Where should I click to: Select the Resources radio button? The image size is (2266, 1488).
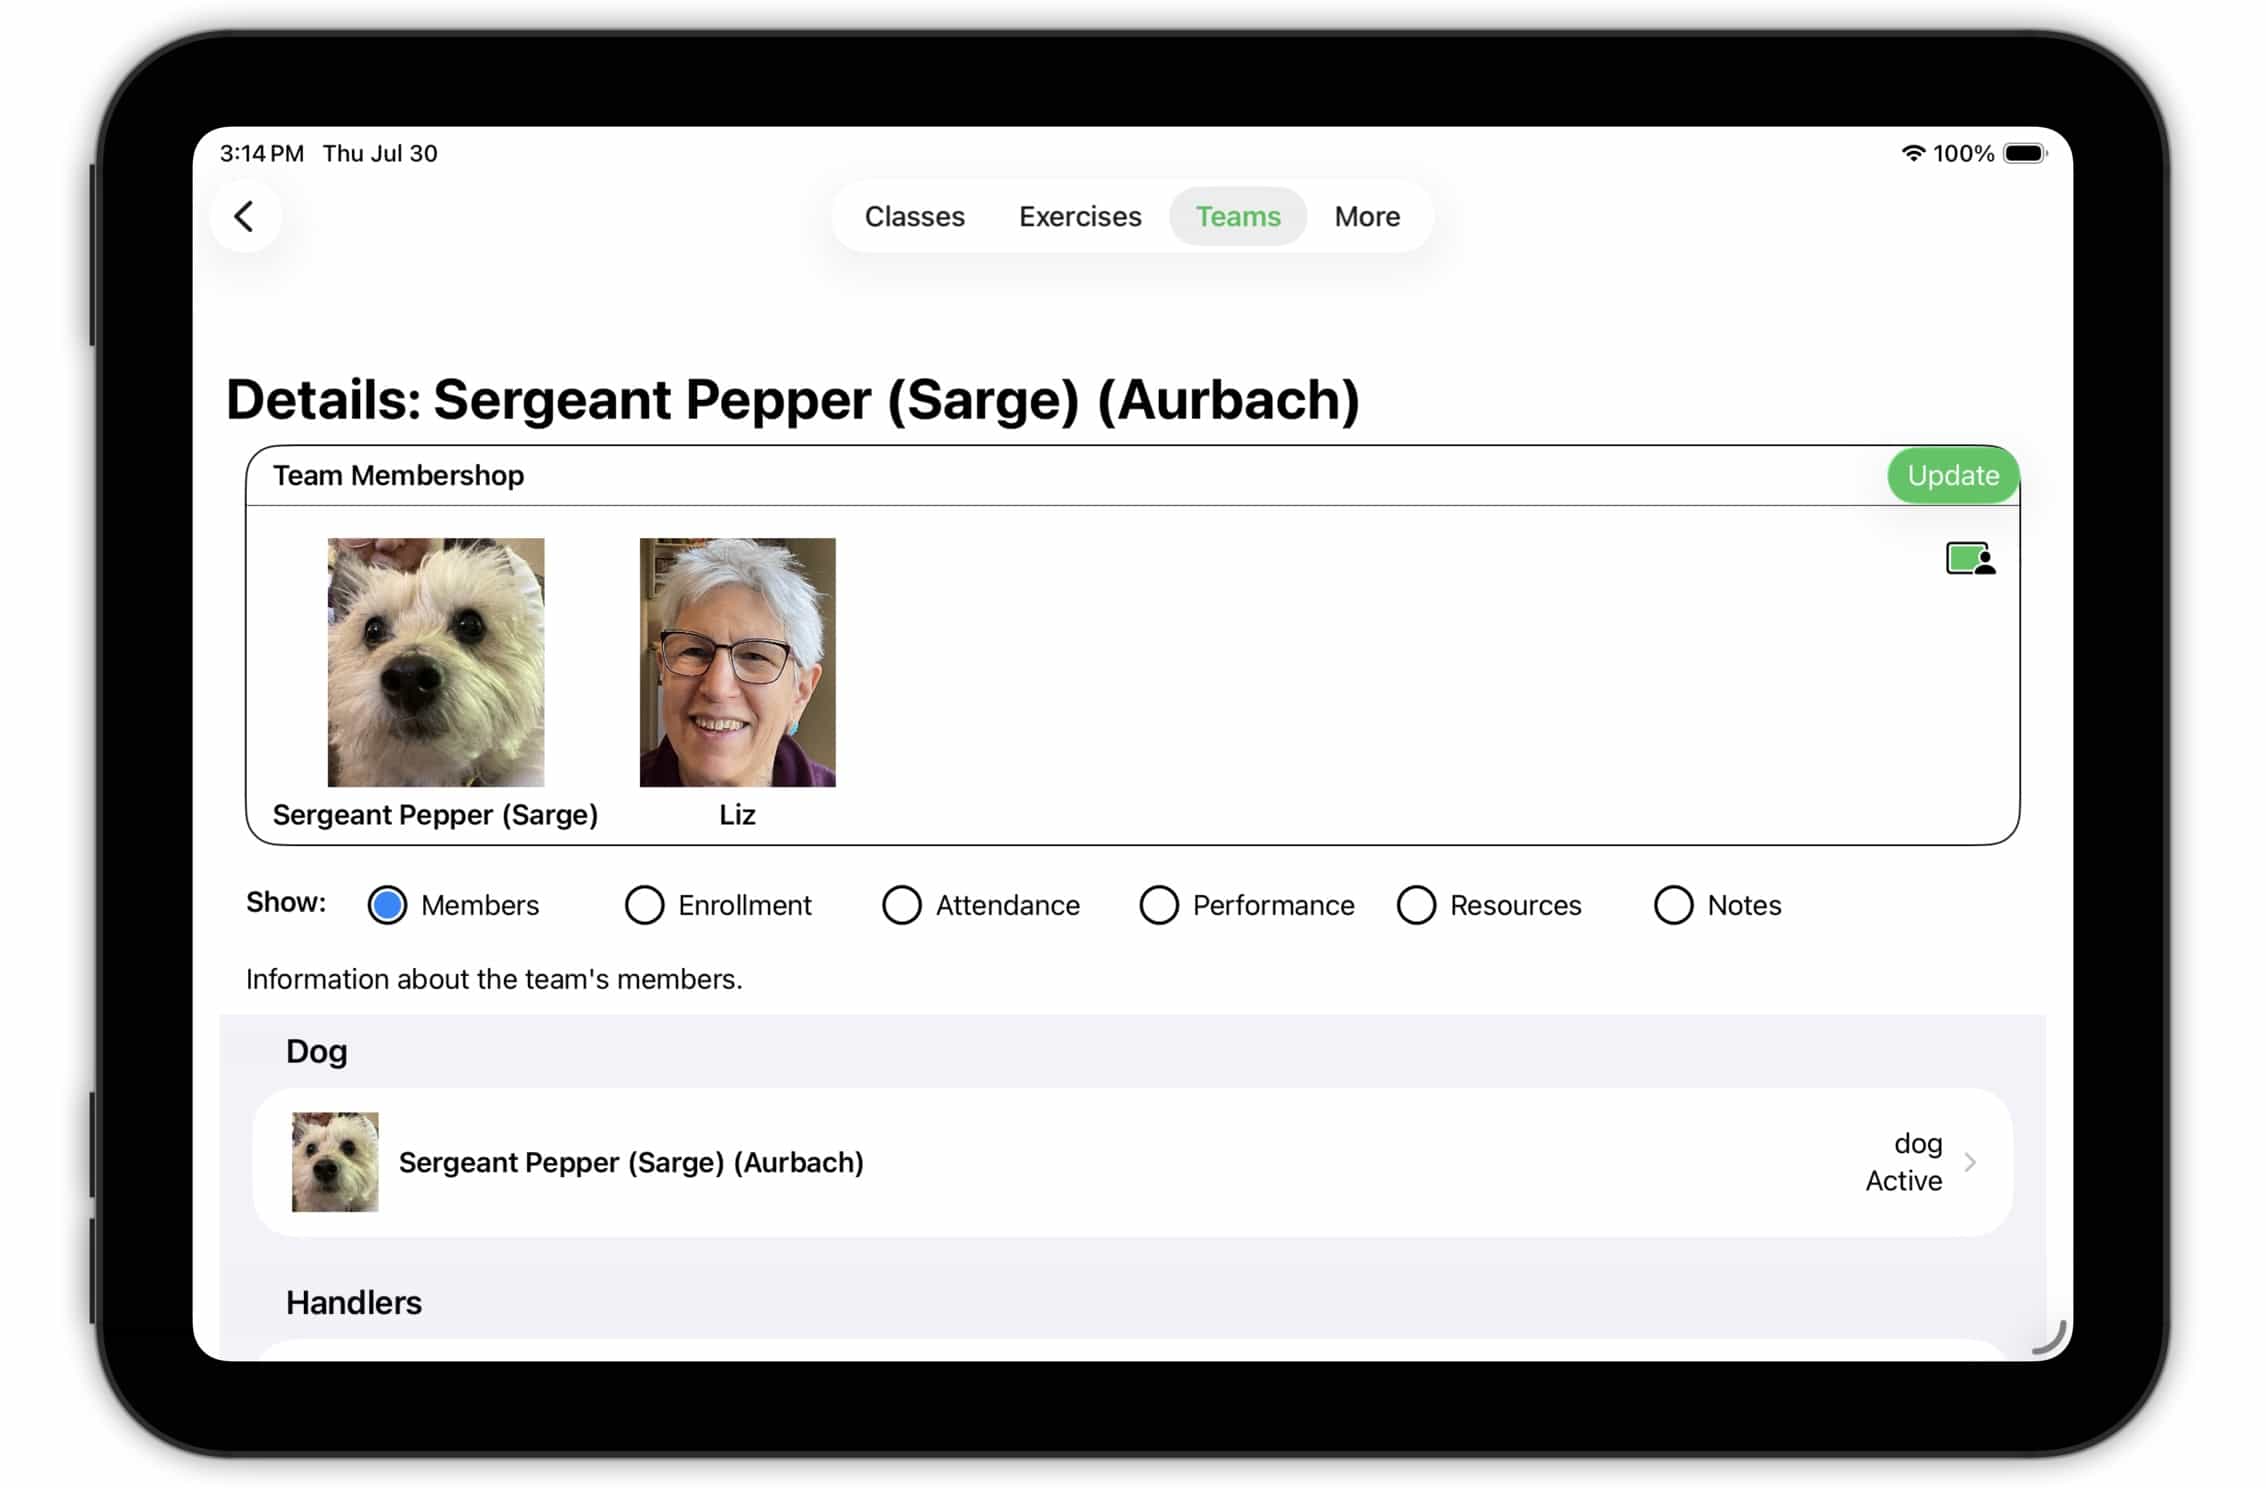click(x=1416, y=905)
